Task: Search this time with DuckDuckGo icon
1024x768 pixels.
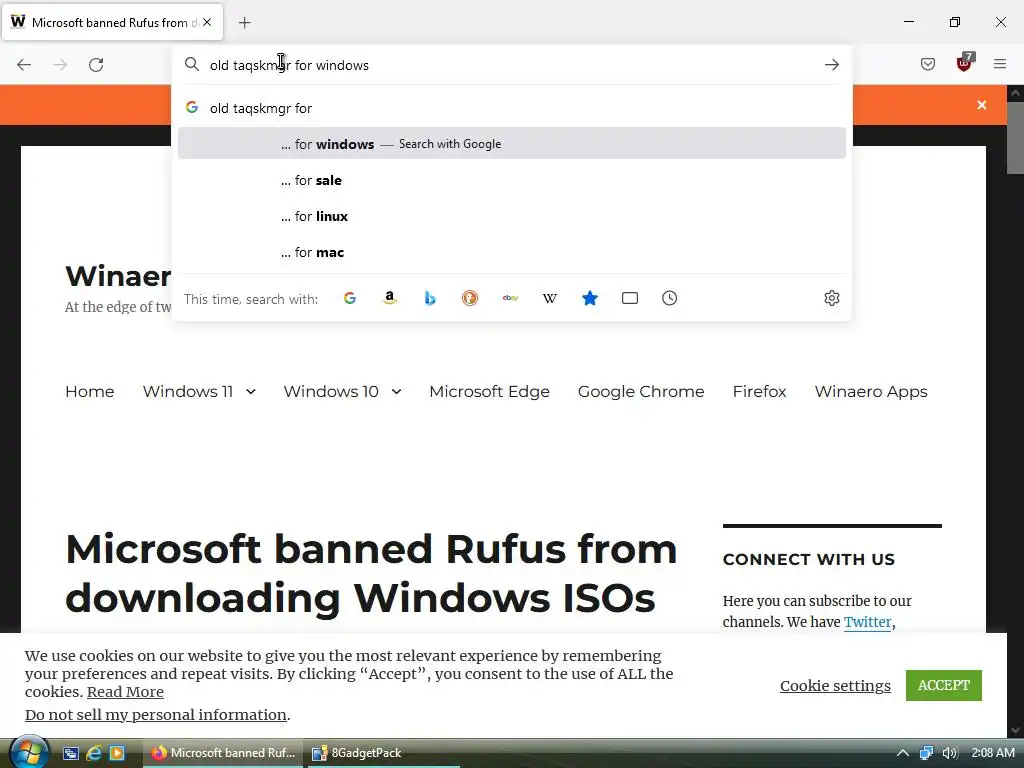Action: click(470, 298)
